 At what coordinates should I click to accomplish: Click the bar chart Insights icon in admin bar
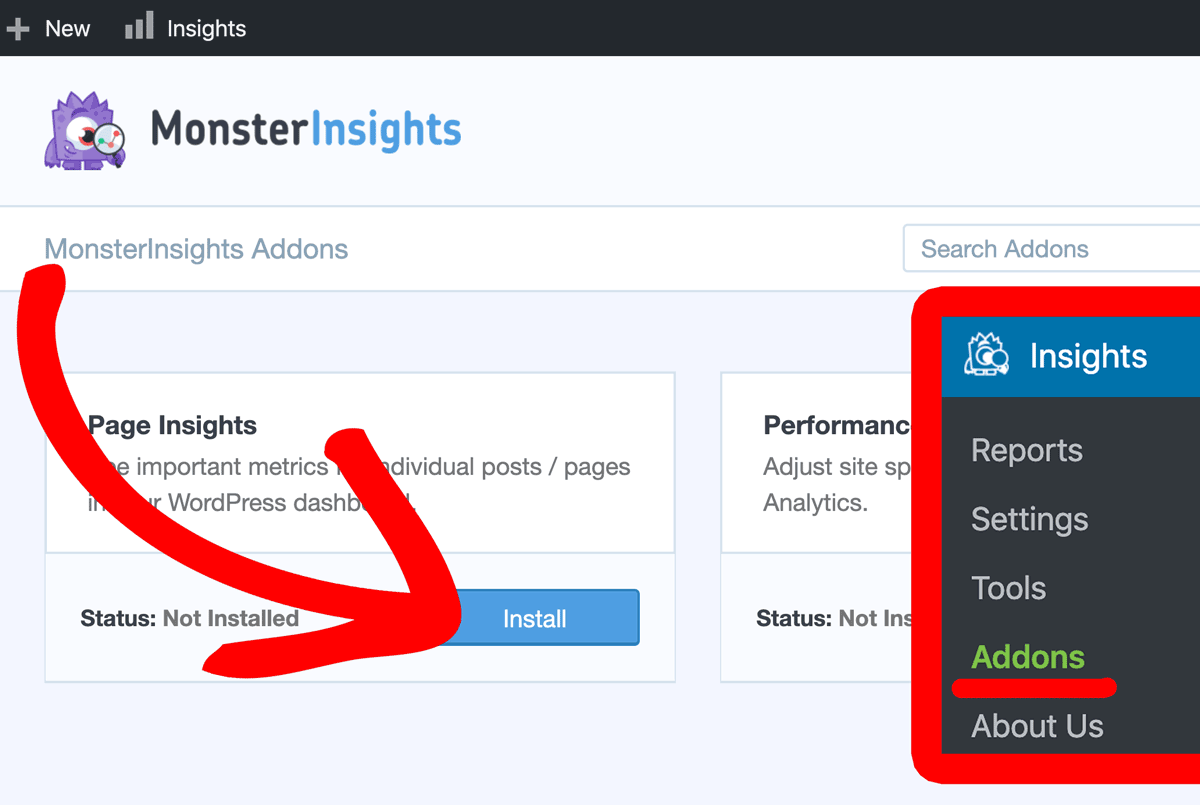click(x=139, y=27)
